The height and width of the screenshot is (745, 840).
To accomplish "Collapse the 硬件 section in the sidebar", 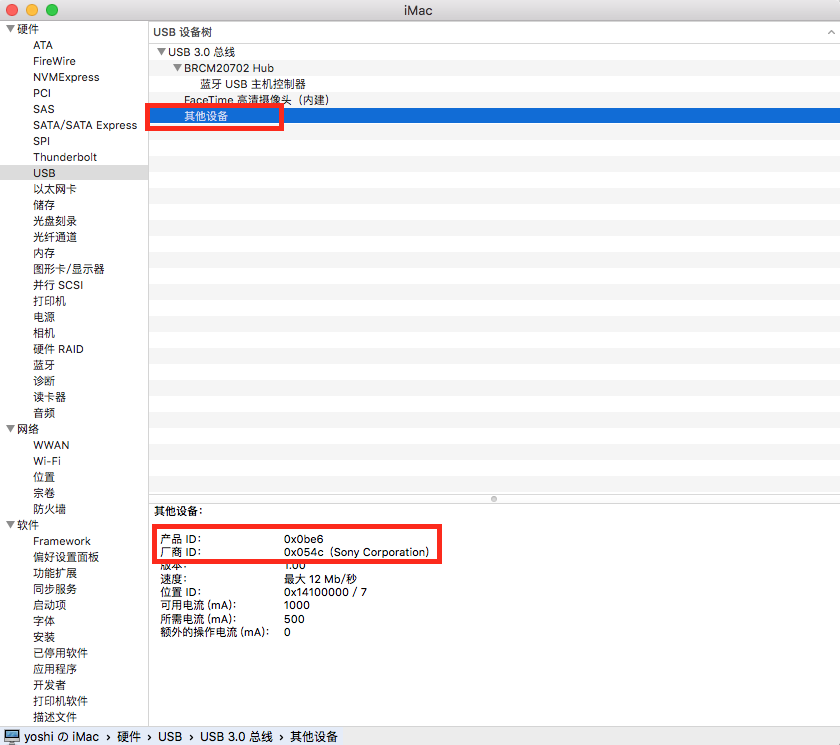I will [x=10, y=29].
